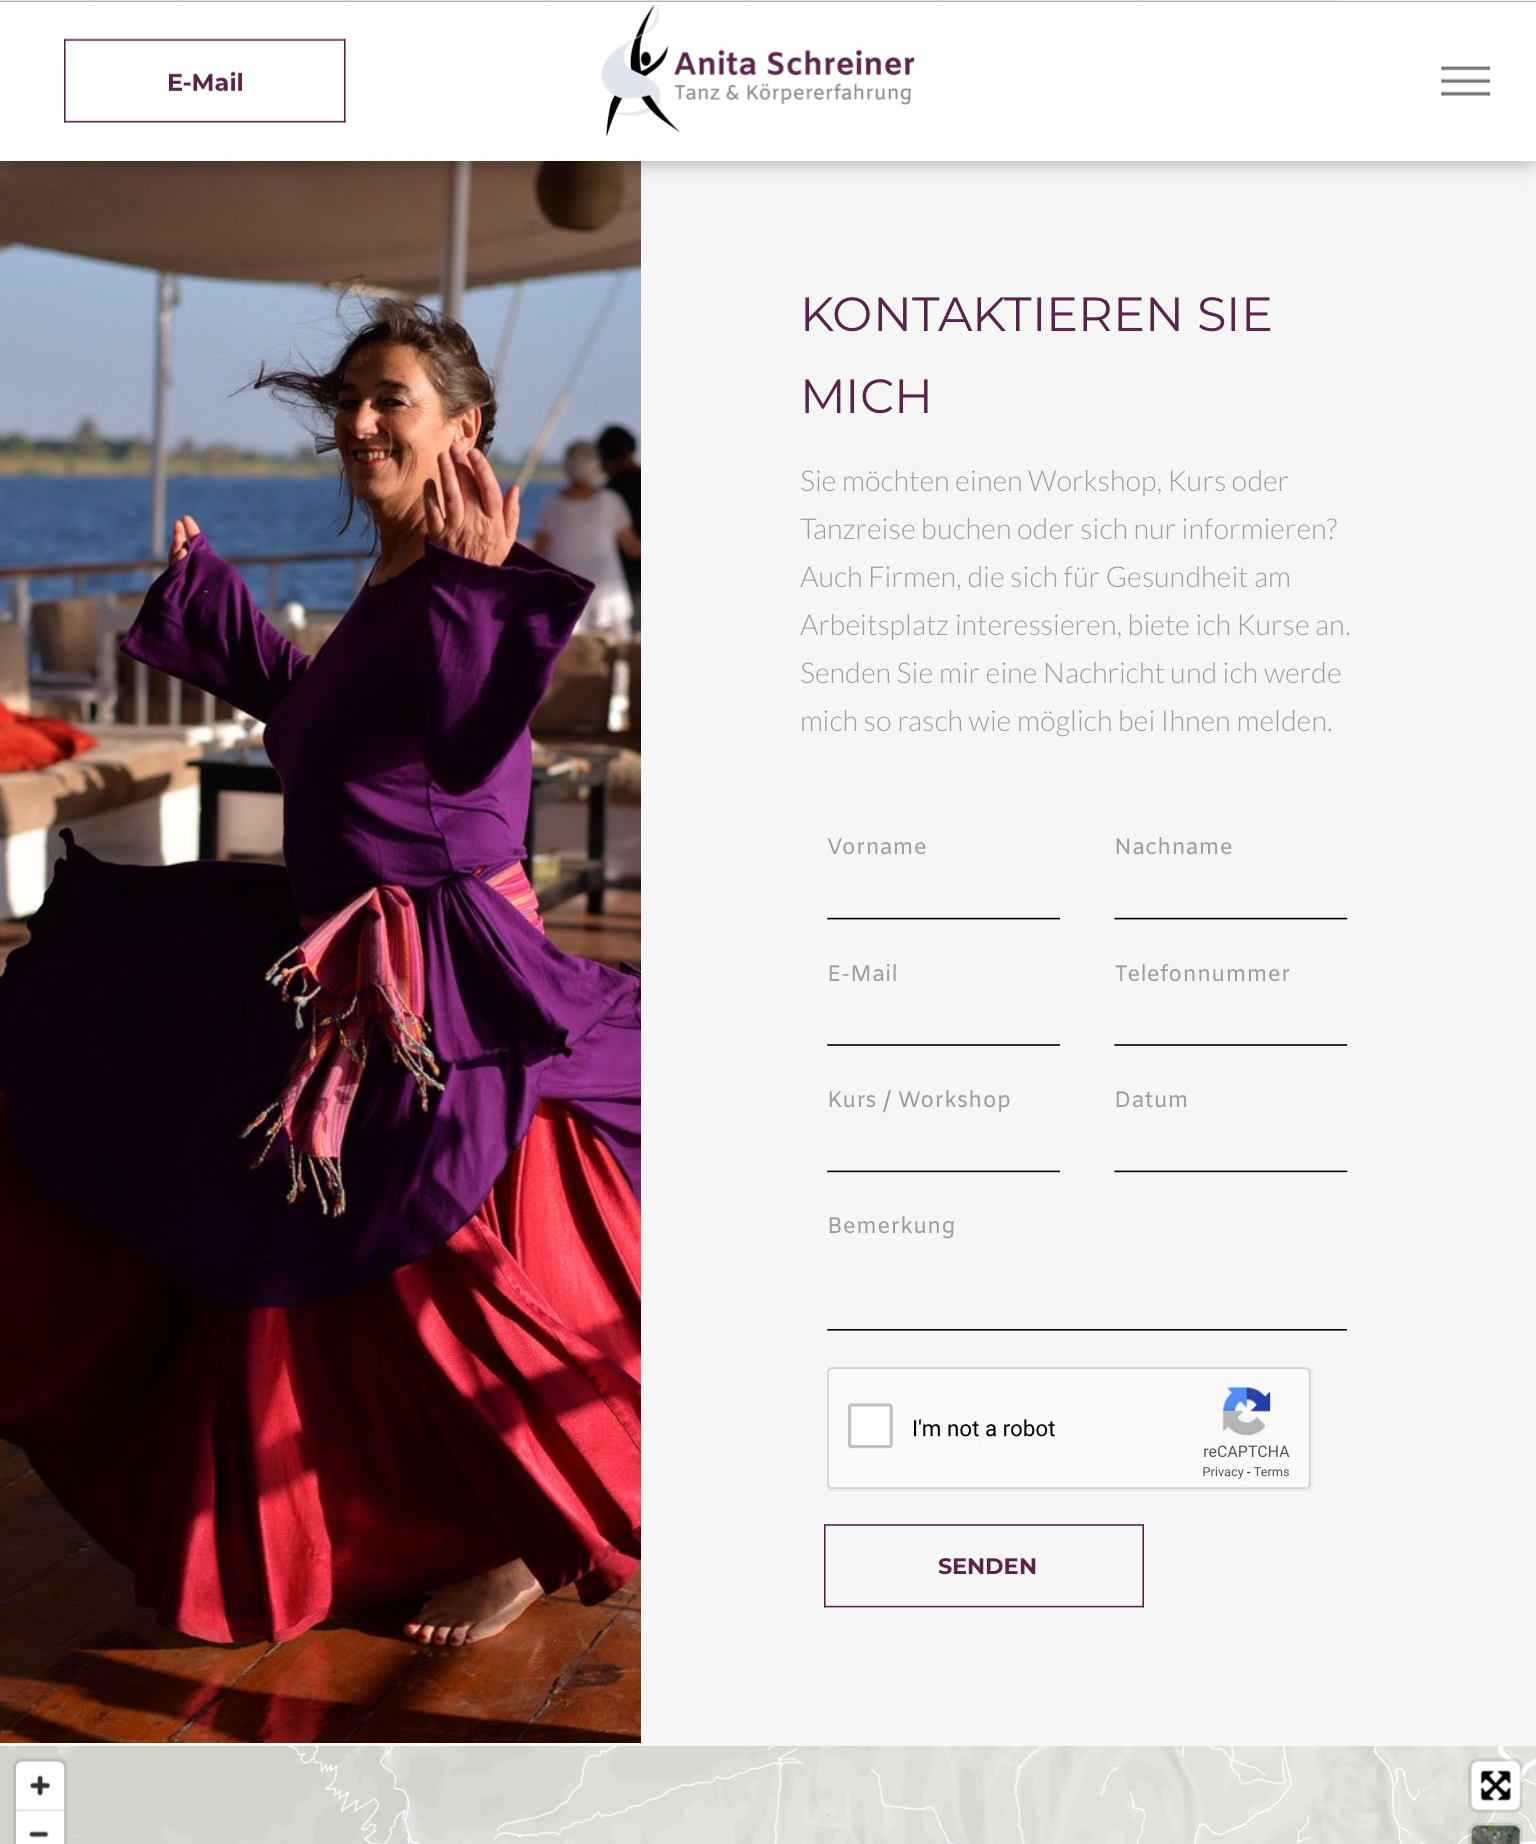Open the reCAPTCHA Terms link
The image size is (1536, 1844).
point(1271,1472)
